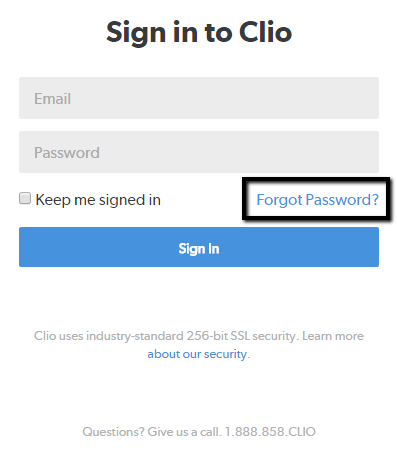Open the Forgot Password? link

[x=317, y=200]
